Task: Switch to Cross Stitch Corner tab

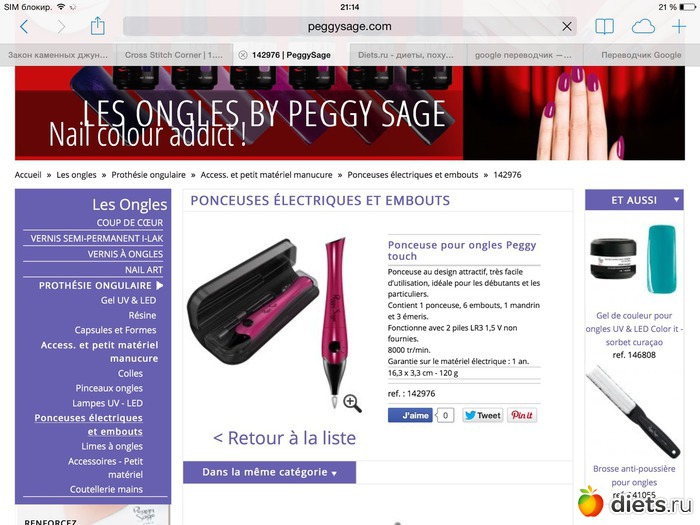Action: coord(174,55)
